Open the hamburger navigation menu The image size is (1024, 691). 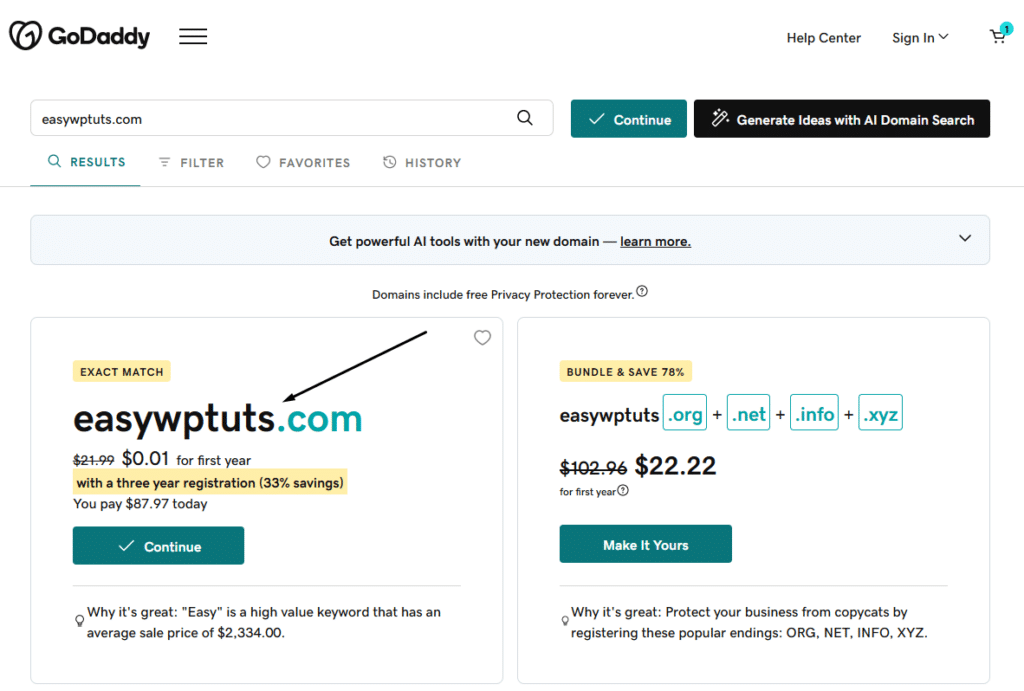coord(193,37)
